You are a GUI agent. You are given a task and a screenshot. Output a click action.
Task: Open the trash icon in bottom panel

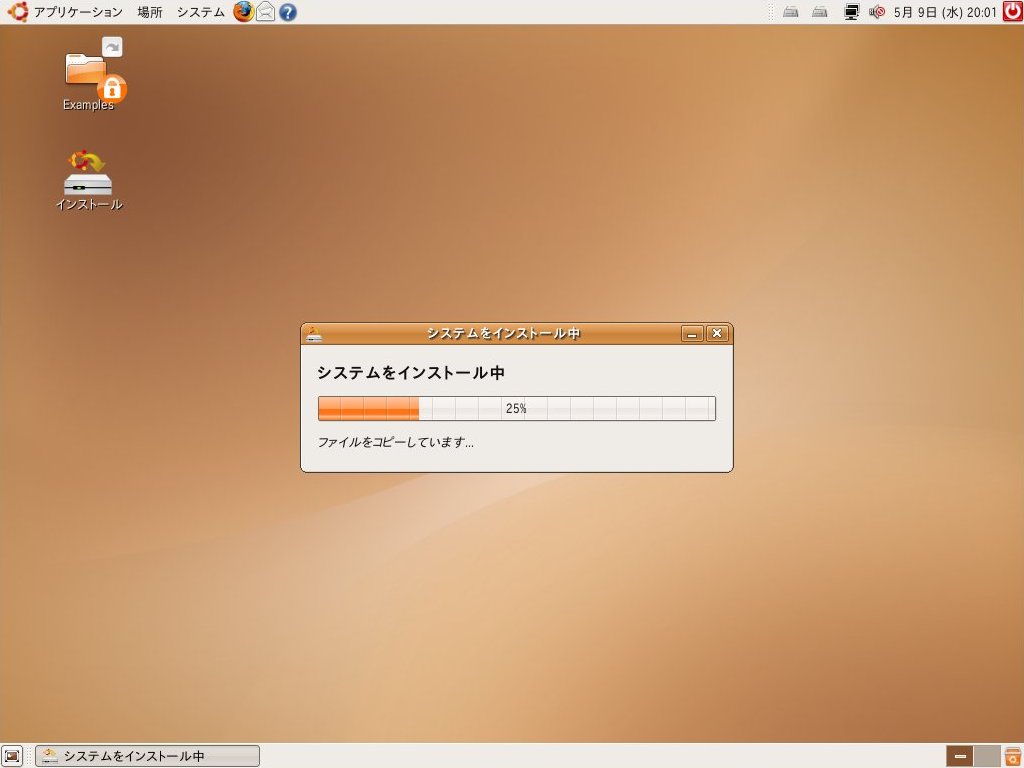tap(1012, 756)
